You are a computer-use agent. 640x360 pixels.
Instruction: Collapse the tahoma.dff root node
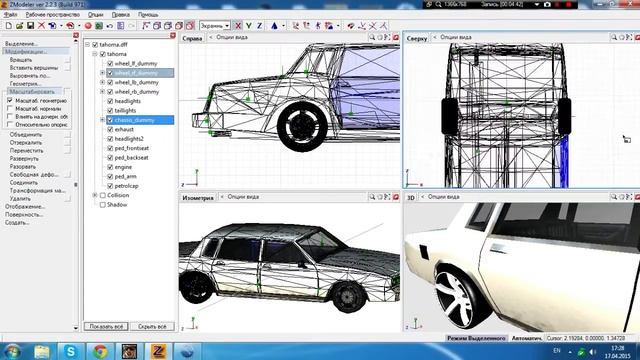pyautogui.click(x=88, y=44)
